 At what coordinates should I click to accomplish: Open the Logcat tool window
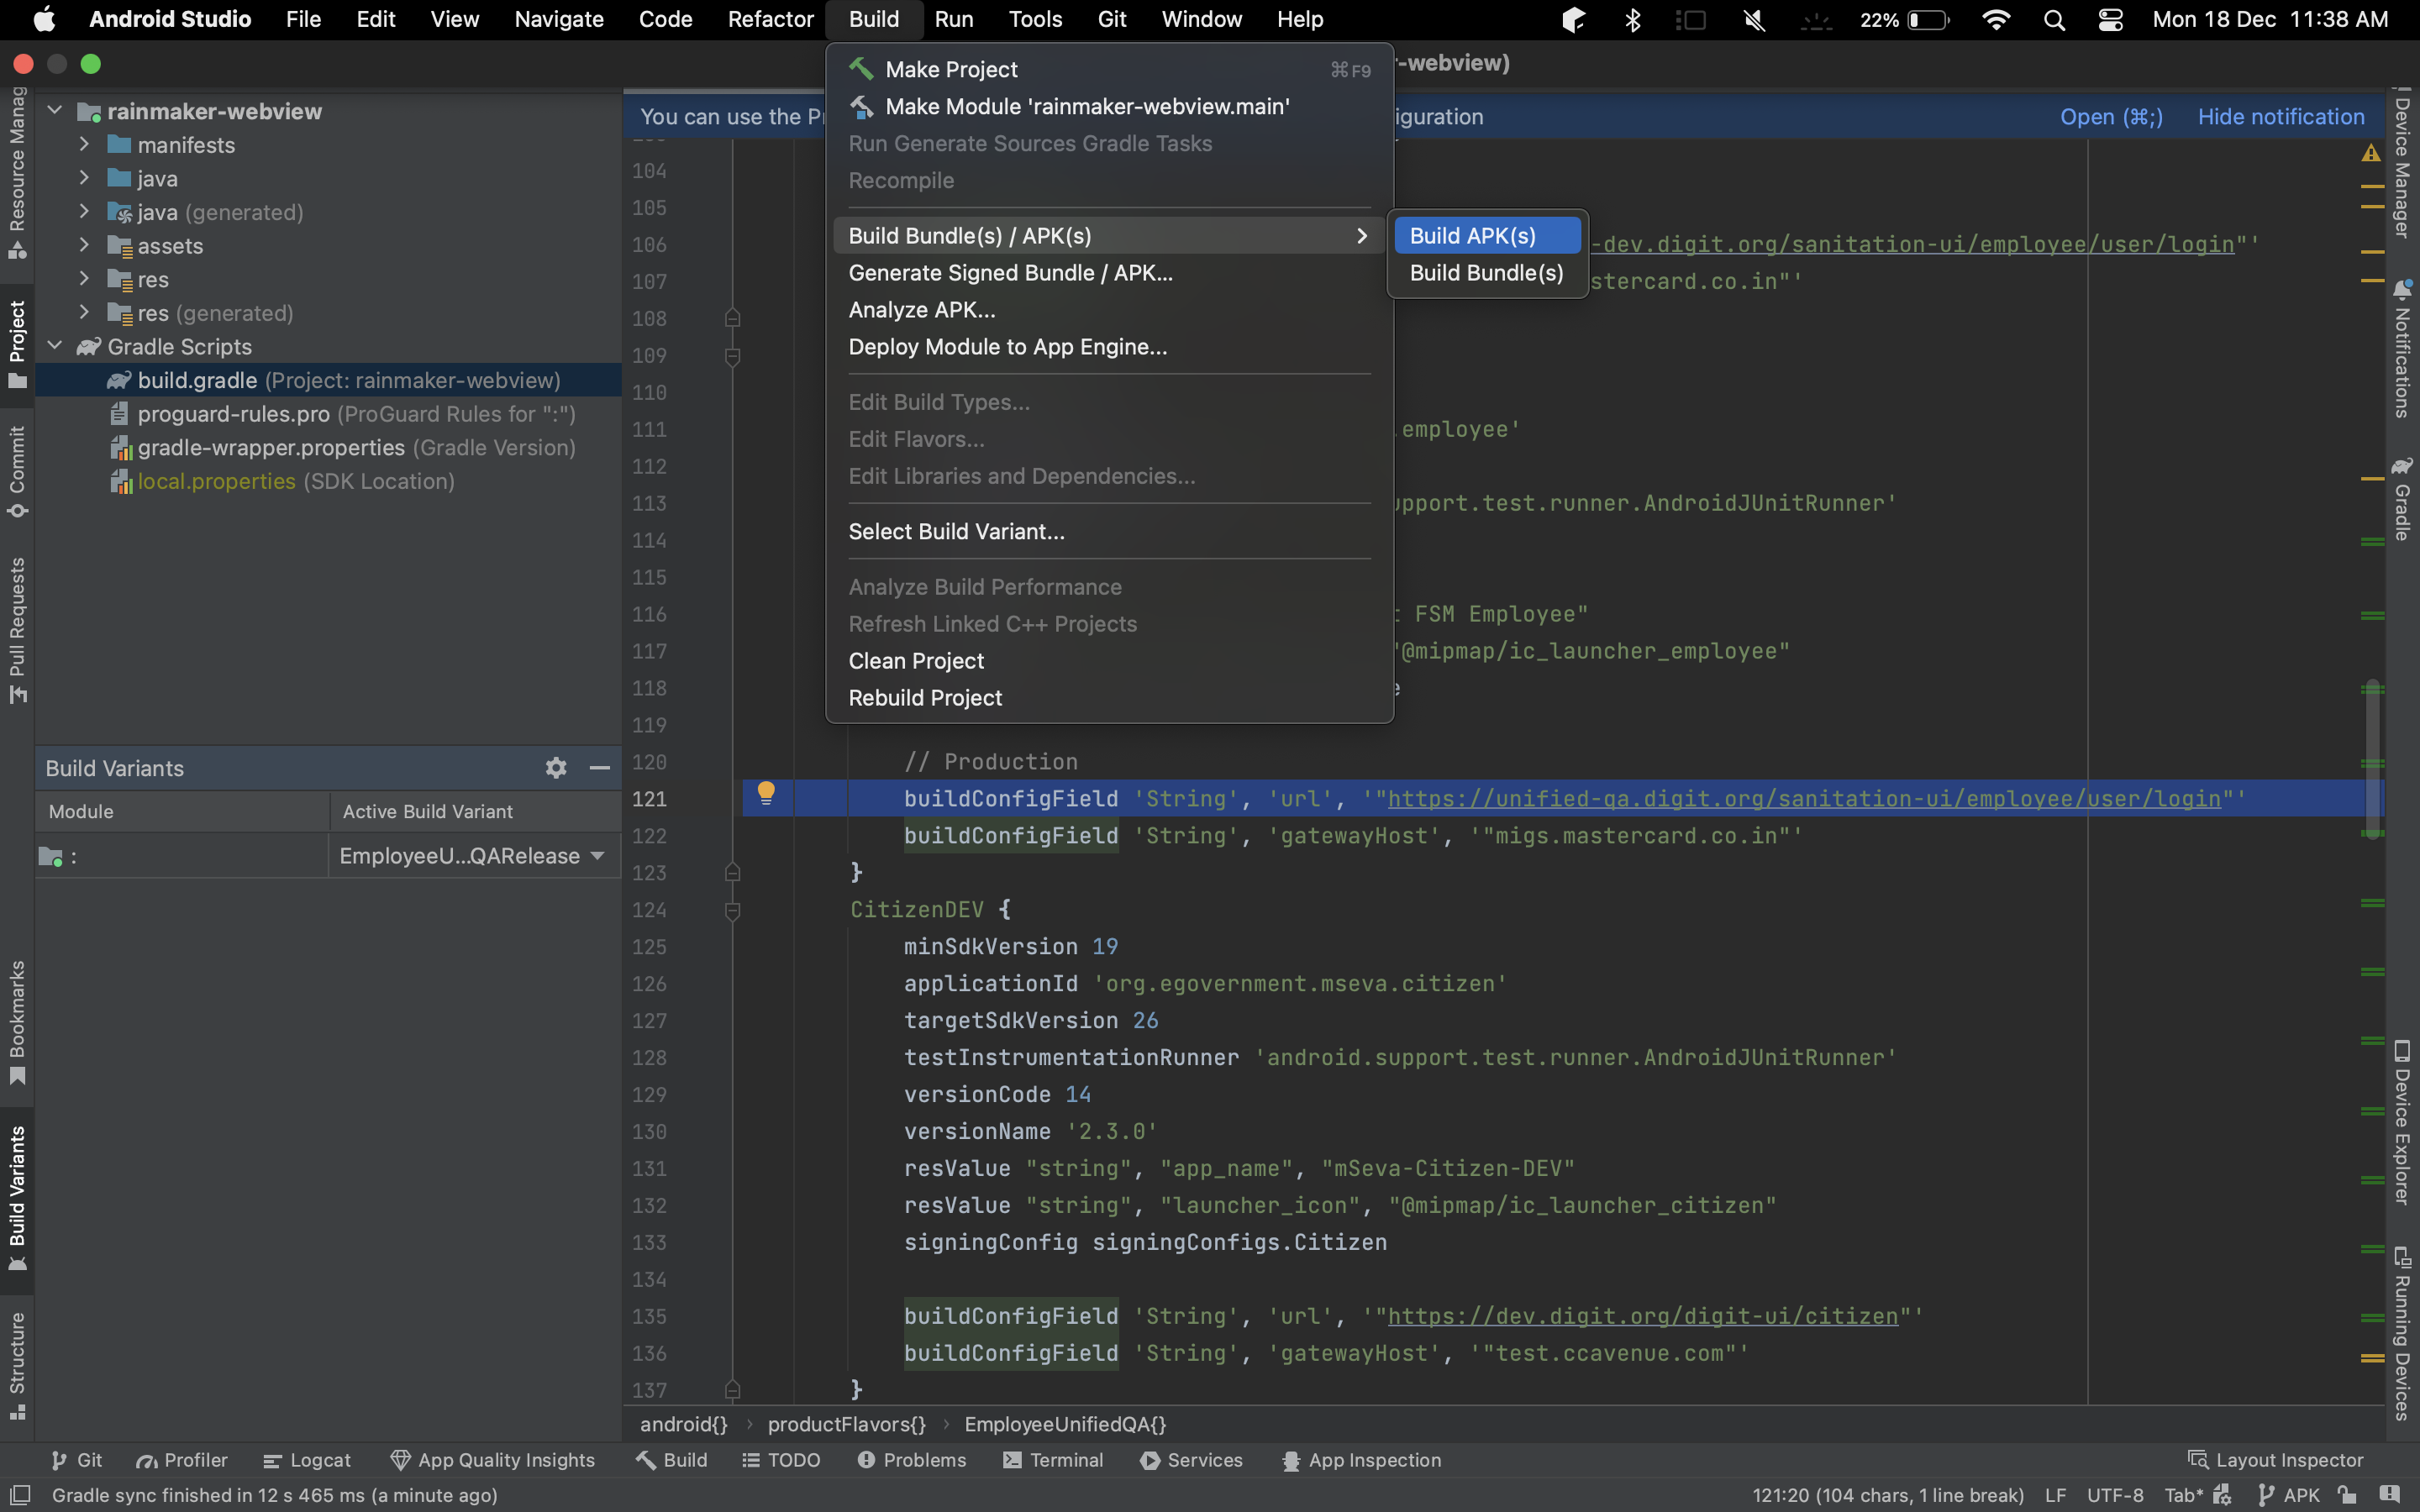(306, 1460)
